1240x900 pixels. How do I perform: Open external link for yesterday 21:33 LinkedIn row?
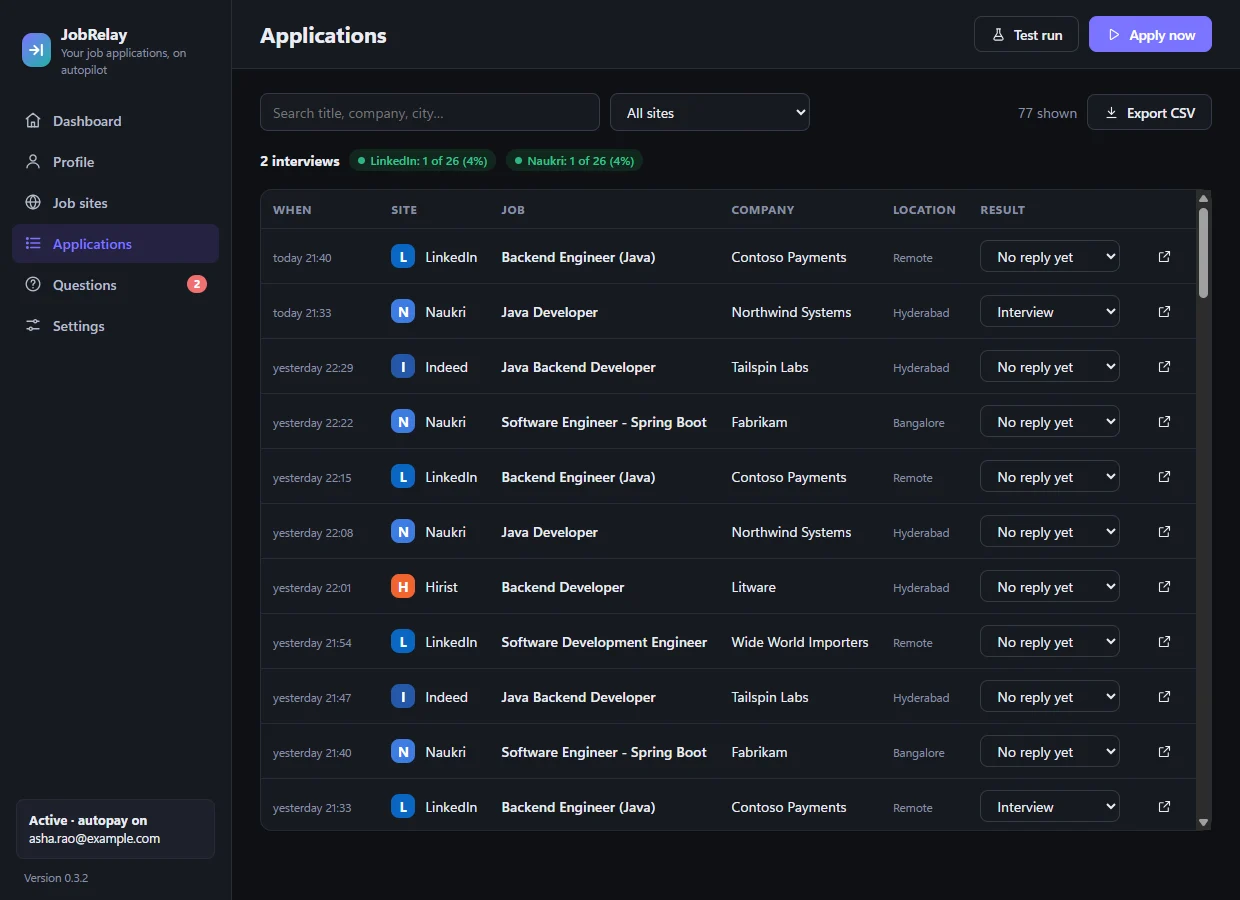tap(1164, 807)
